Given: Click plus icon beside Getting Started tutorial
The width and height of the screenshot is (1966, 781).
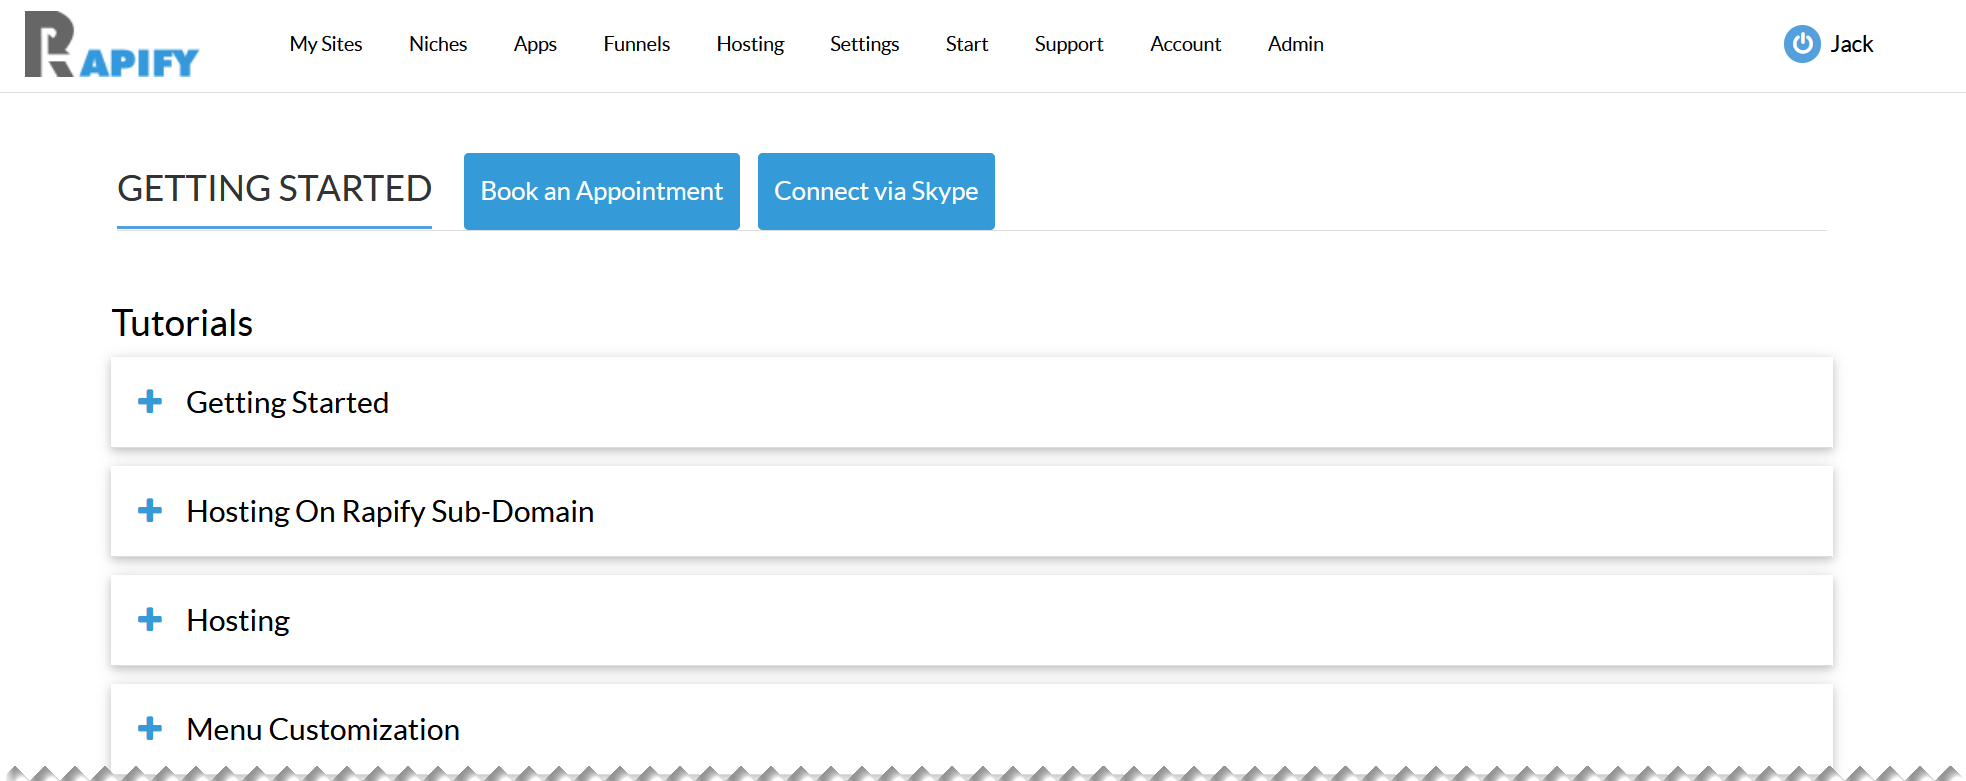Looking at the screenshot, I should [150, 402].
